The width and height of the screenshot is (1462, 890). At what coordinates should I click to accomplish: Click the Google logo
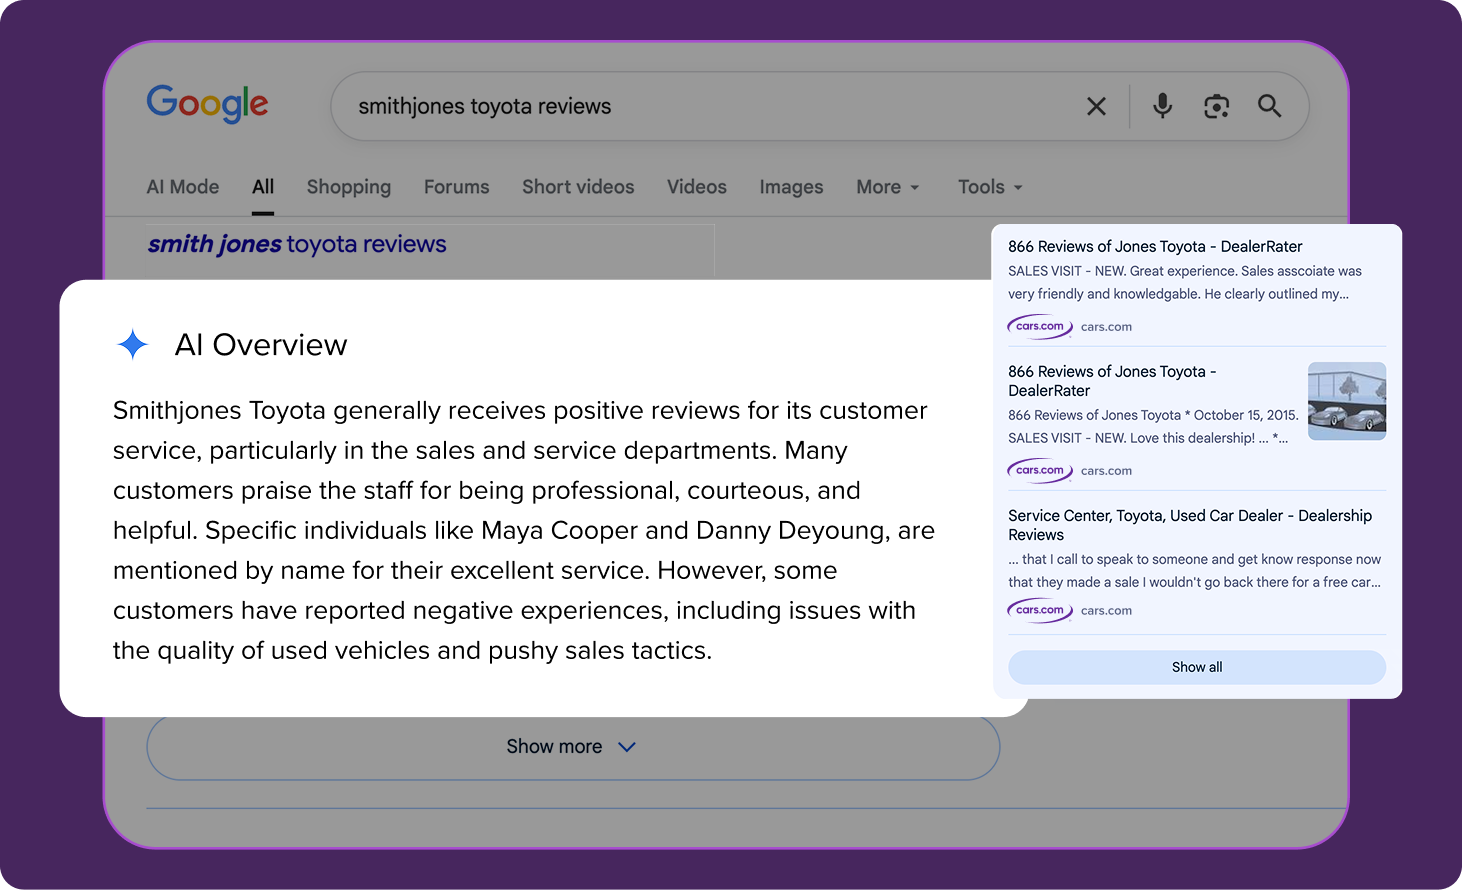tap(207, 103)
